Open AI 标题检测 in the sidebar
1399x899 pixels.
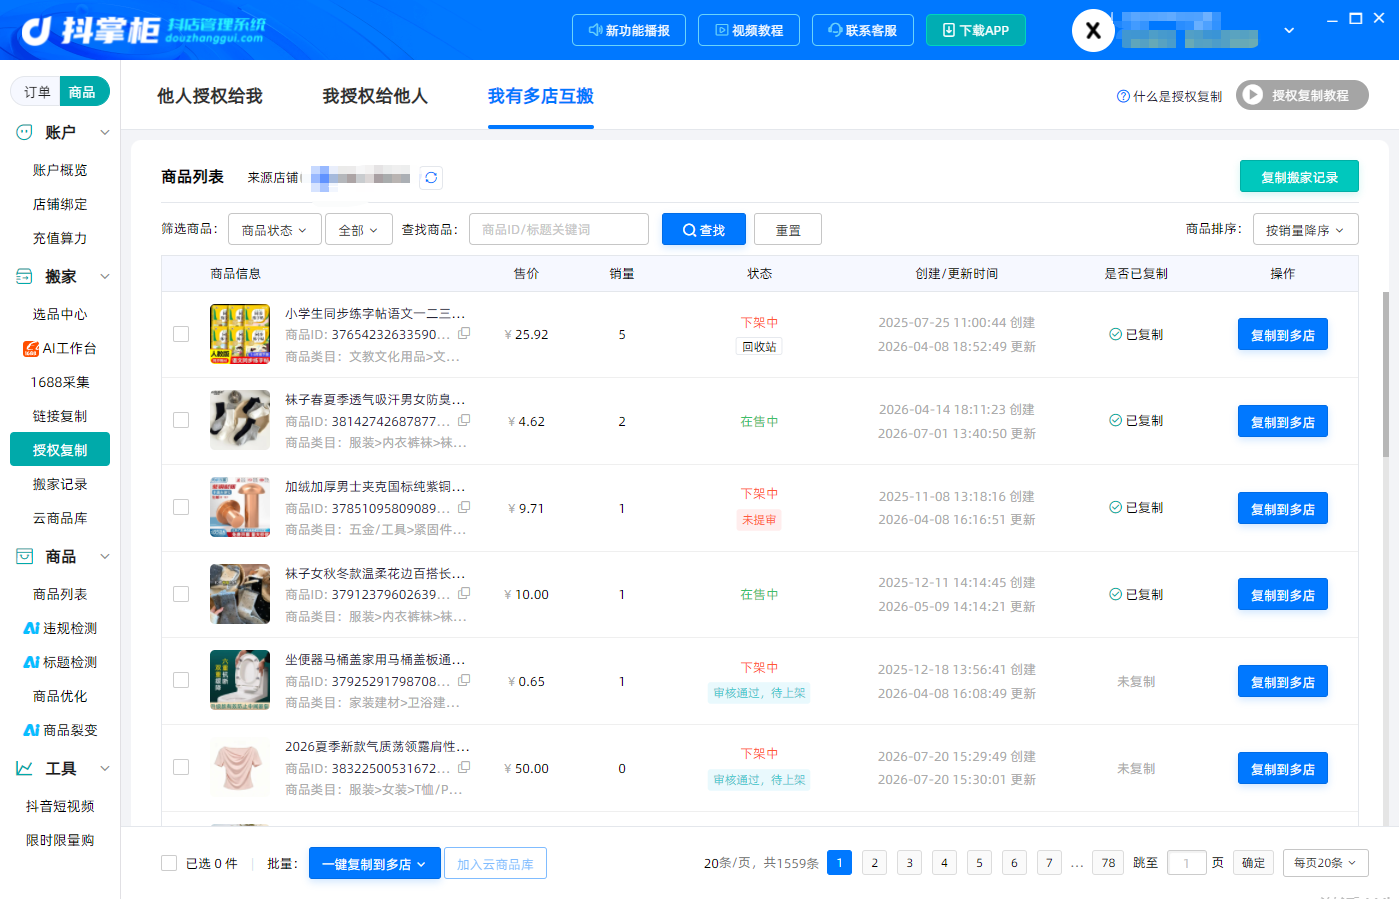coord(60,662)
